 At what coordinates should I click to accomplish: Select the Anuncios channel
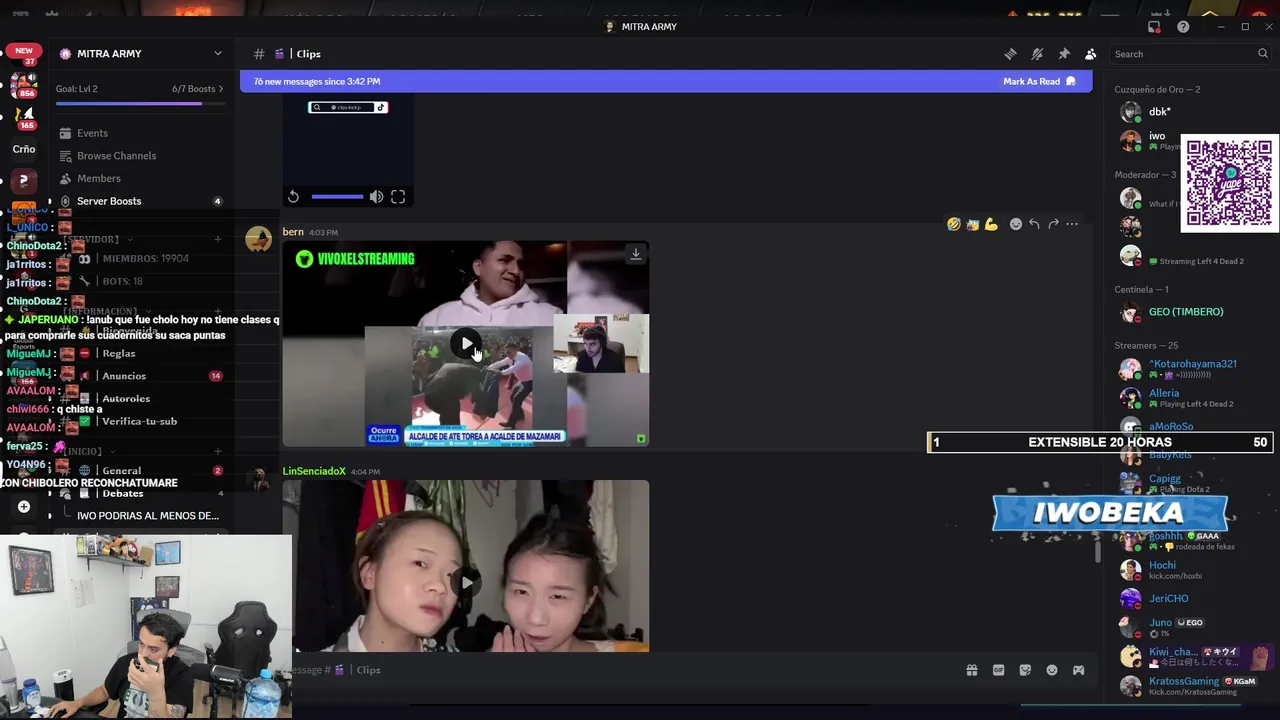coord(124,376)
